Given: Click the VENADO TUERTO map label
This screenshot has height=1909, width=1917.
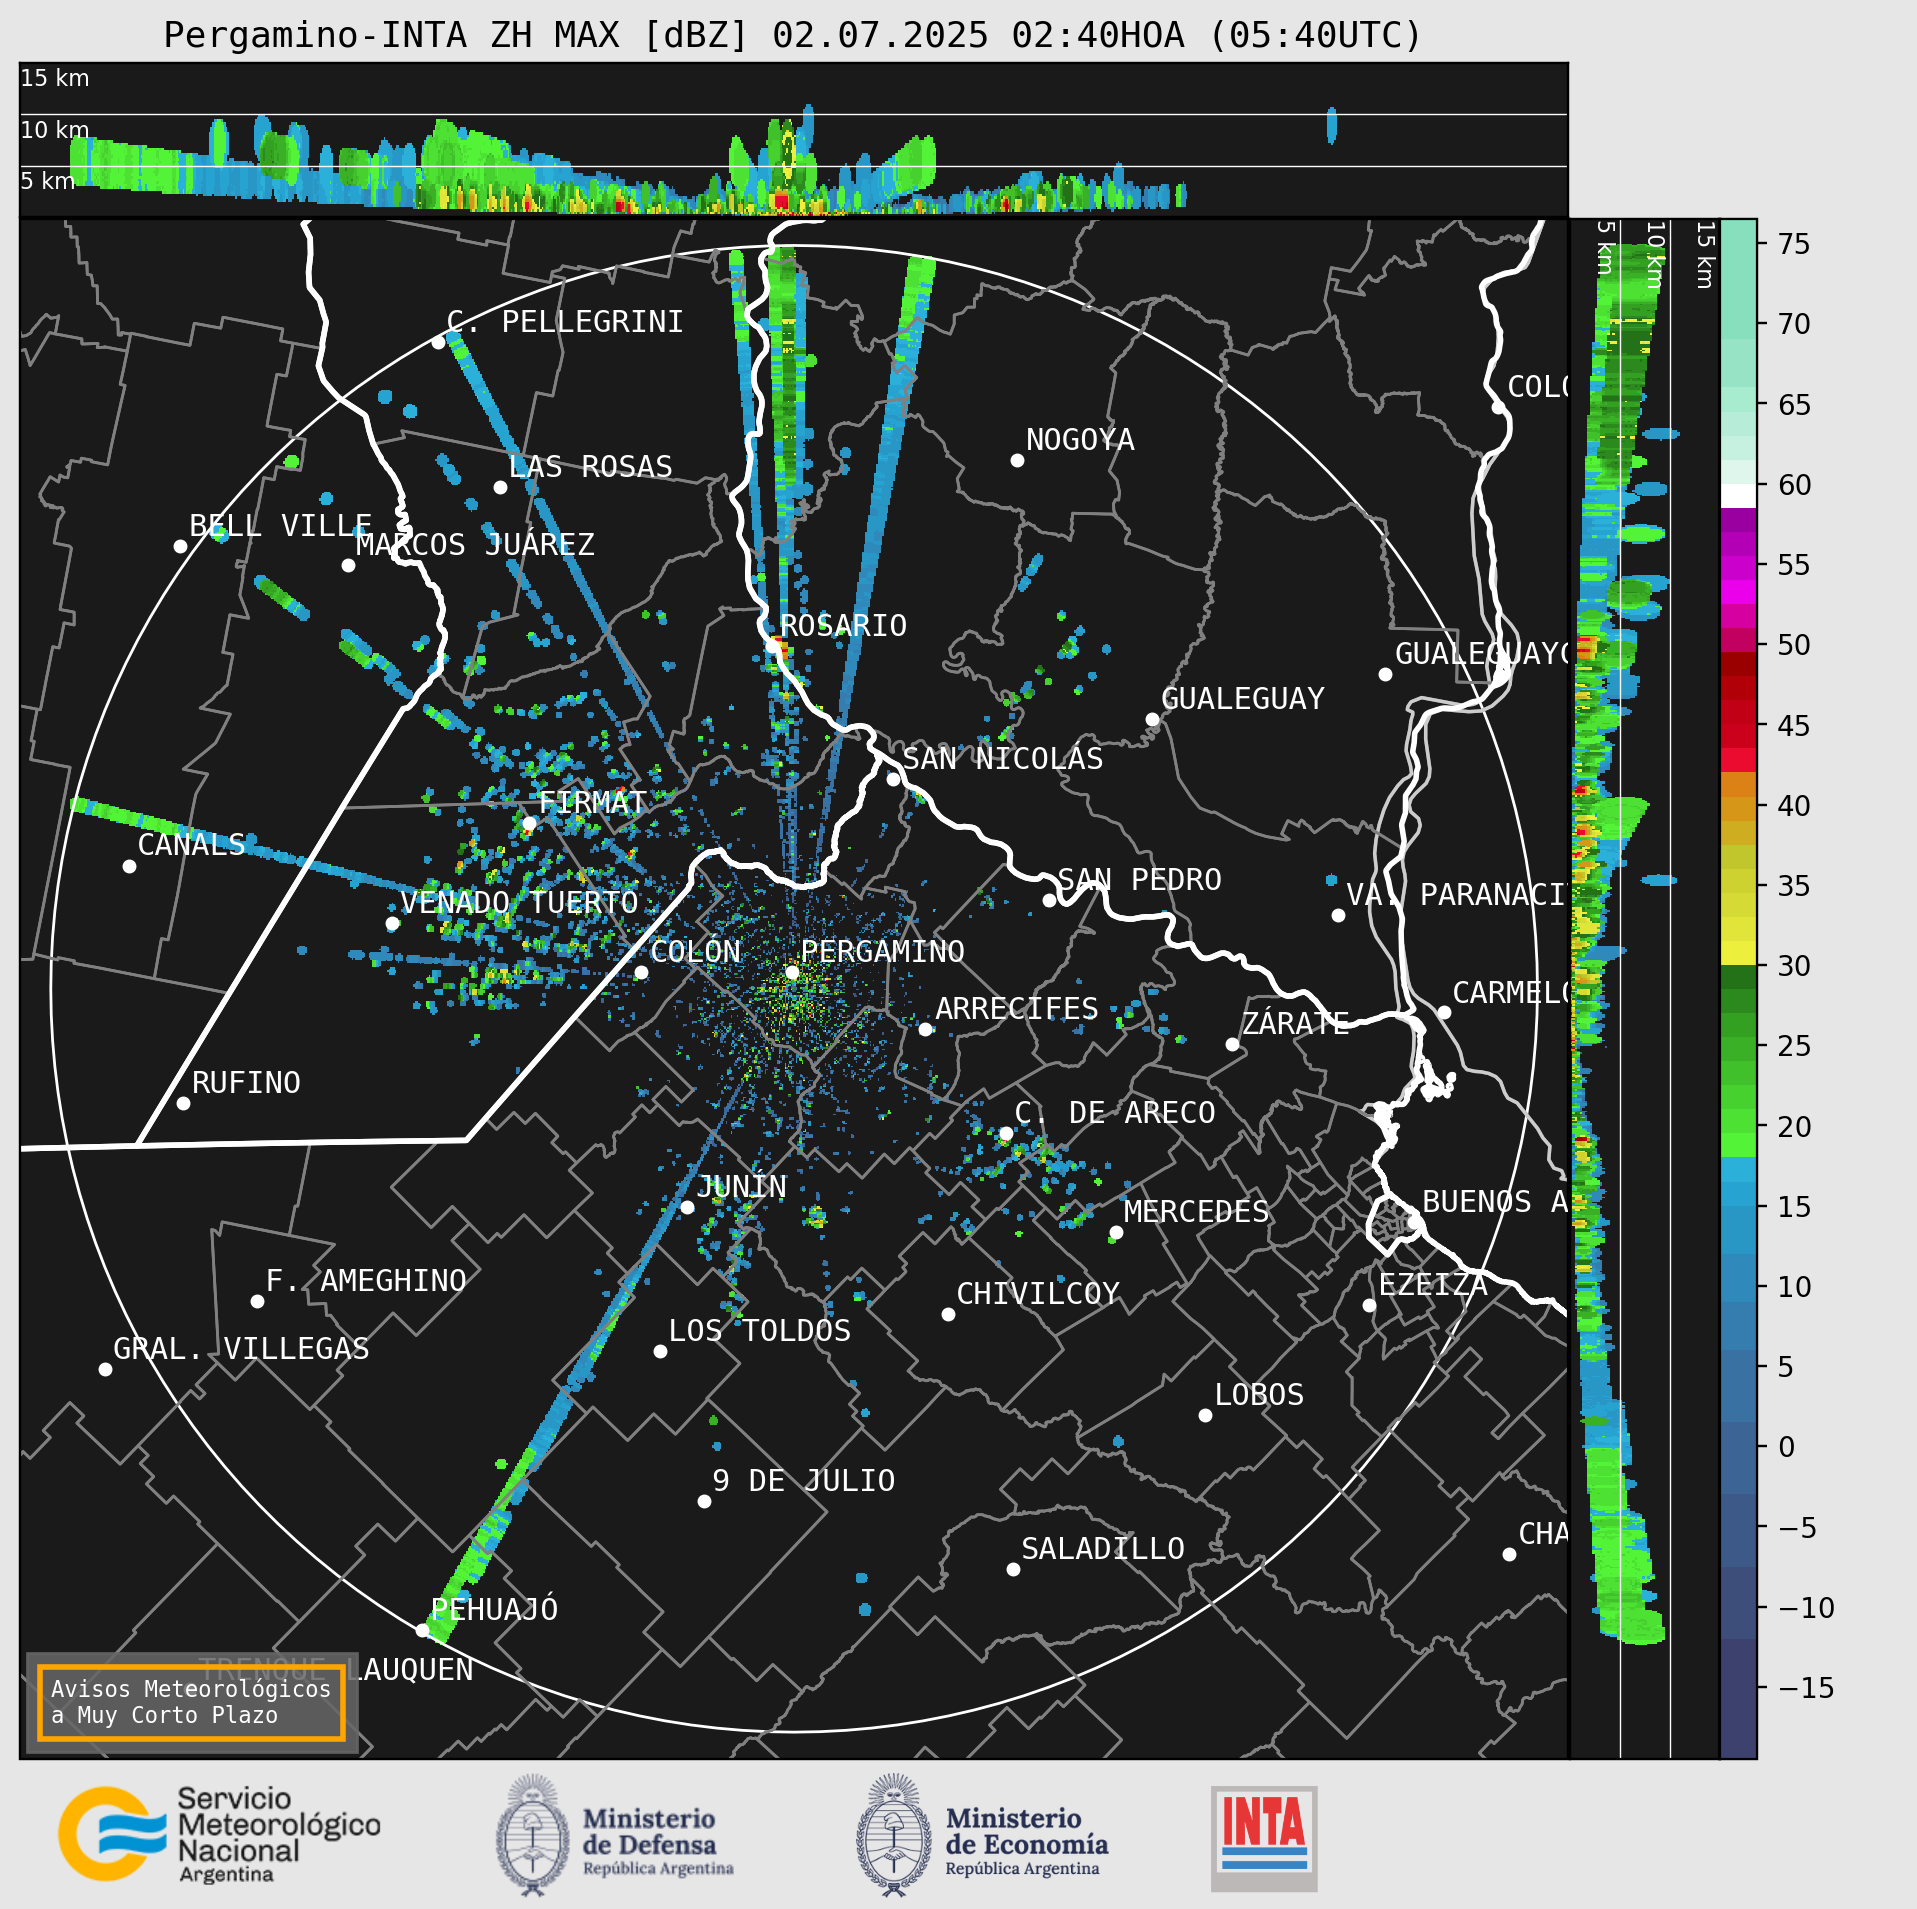Looking at the screenshot, I should click(x=519, y=902).
